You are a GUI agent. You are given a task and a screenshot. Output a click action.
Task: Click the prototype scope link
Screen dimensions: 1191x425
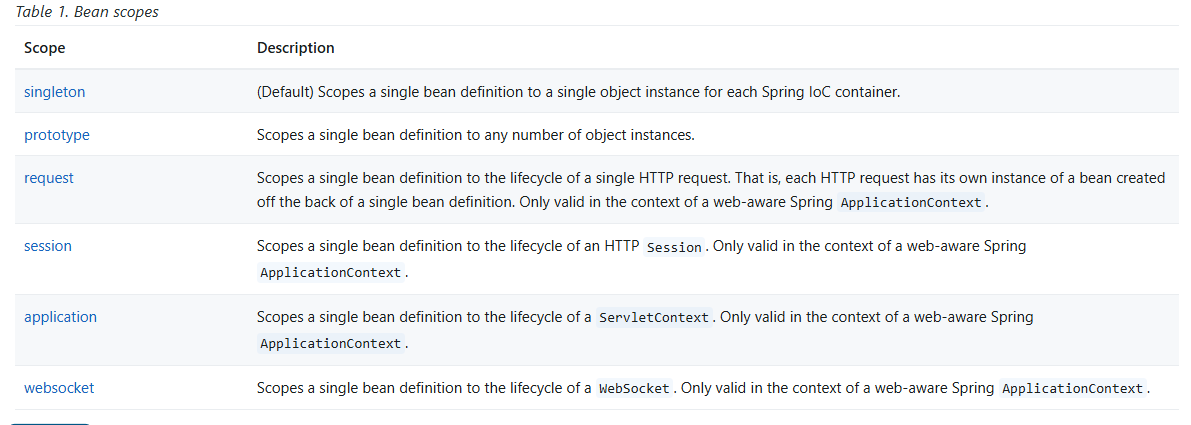point(57,135)
